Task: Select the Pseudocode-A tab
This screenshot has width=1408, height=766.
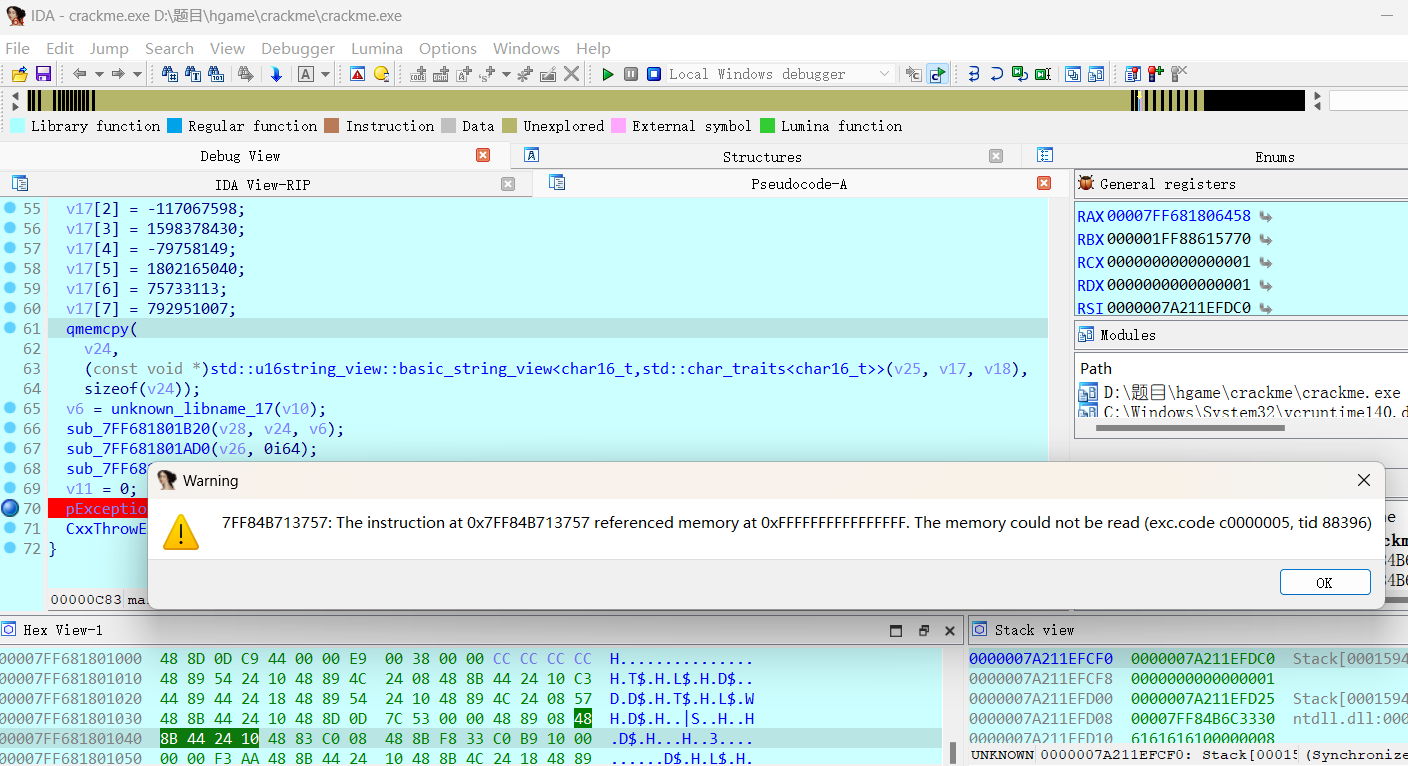Action: coord(799,184)
